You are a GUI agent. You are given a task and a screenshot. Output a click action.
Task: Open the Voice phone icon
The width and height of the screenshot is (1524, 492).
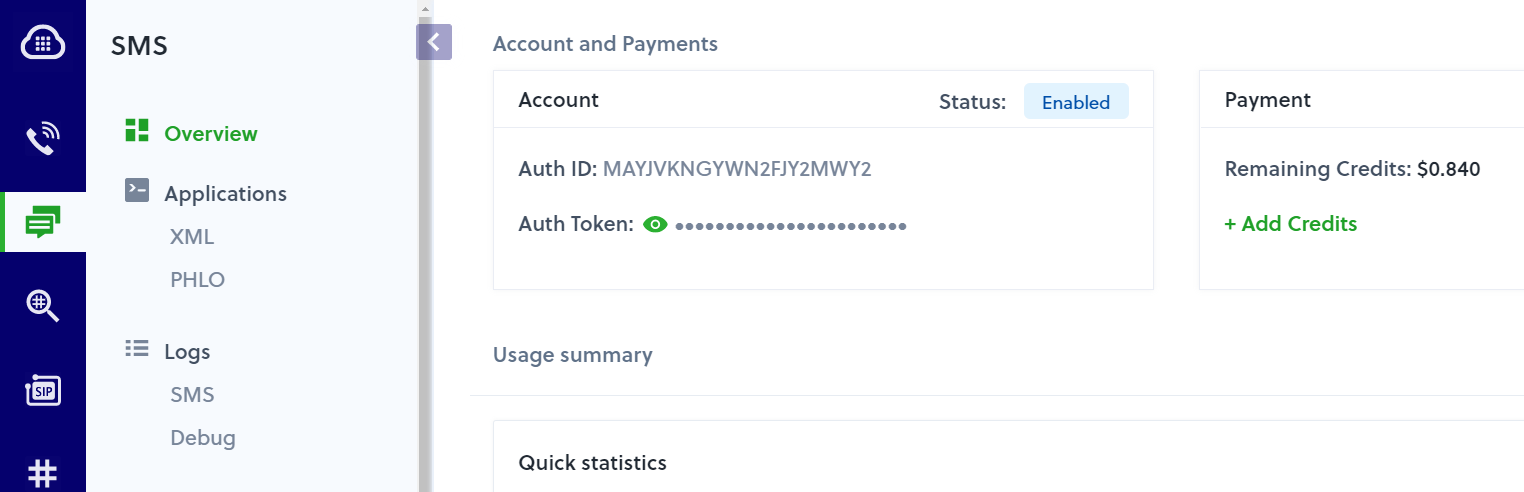[43, 138]
